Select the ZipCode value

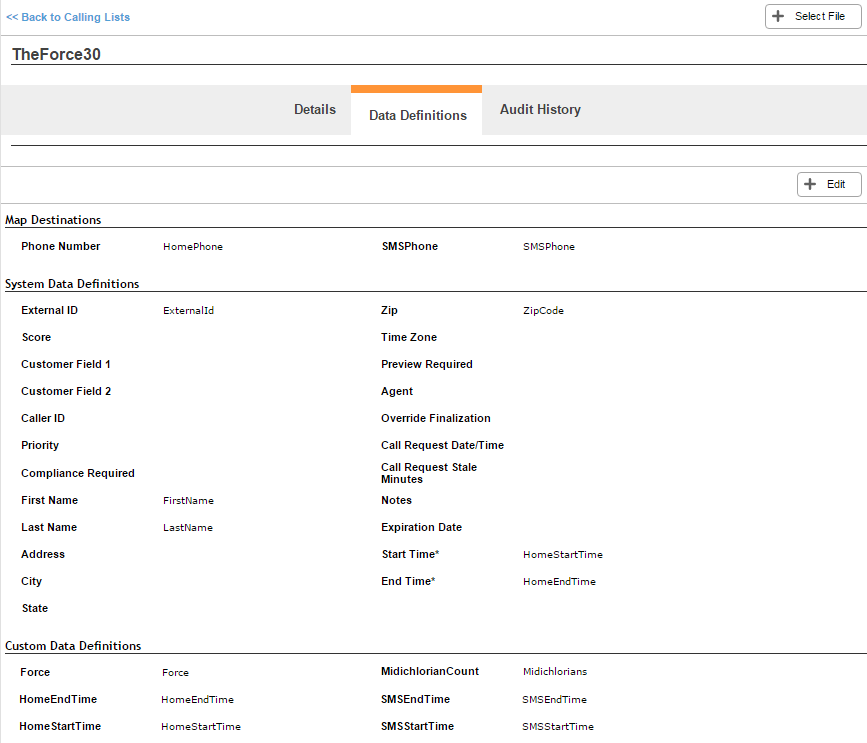pyautogui.click(x=543, y=311)
